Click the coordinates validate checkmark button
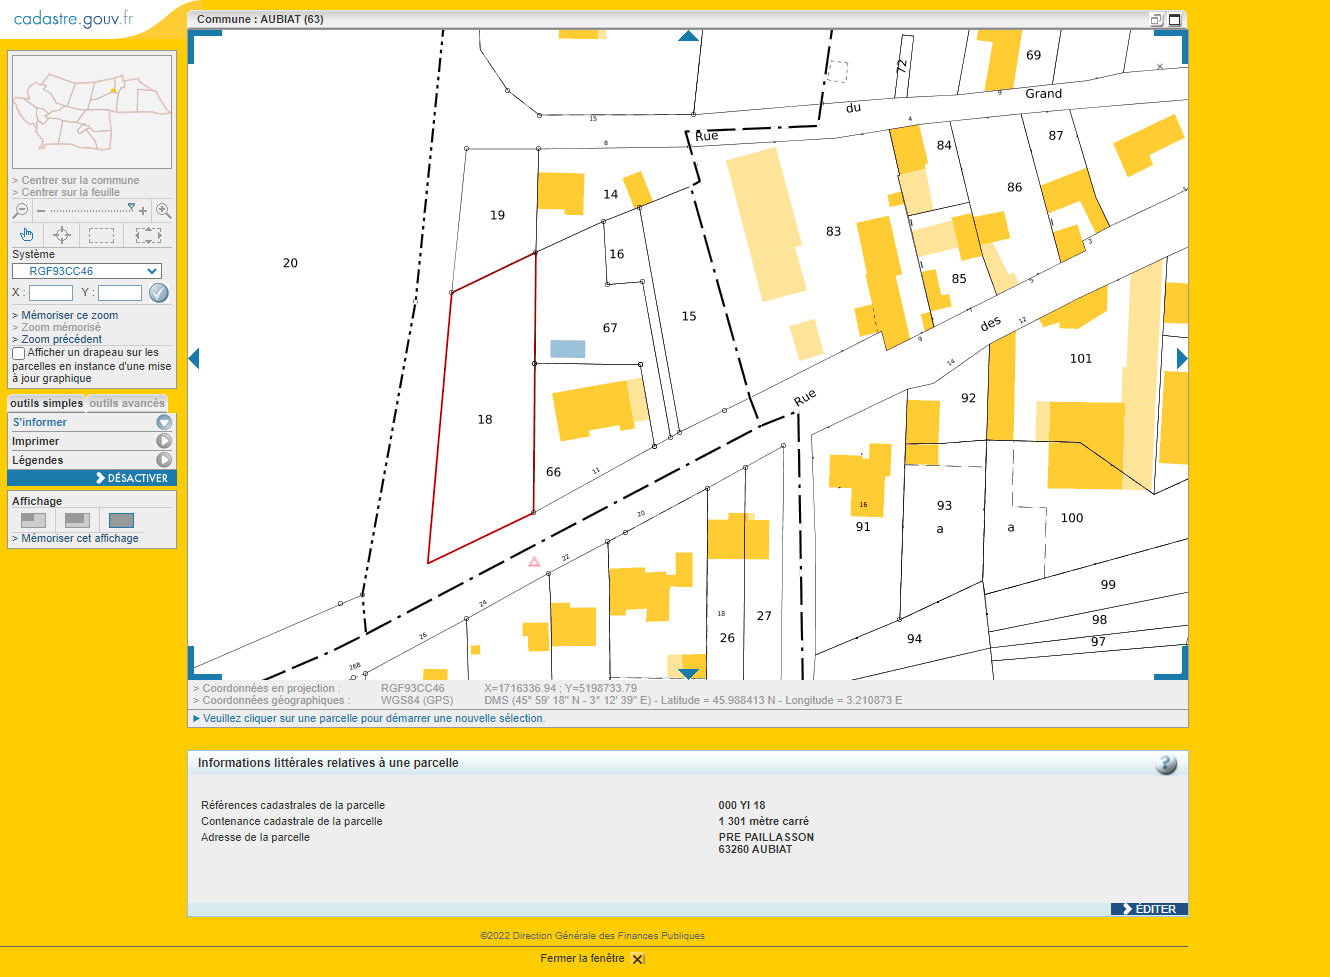The width and height of the screenshot is (1330, 977). tap(158, 293)
